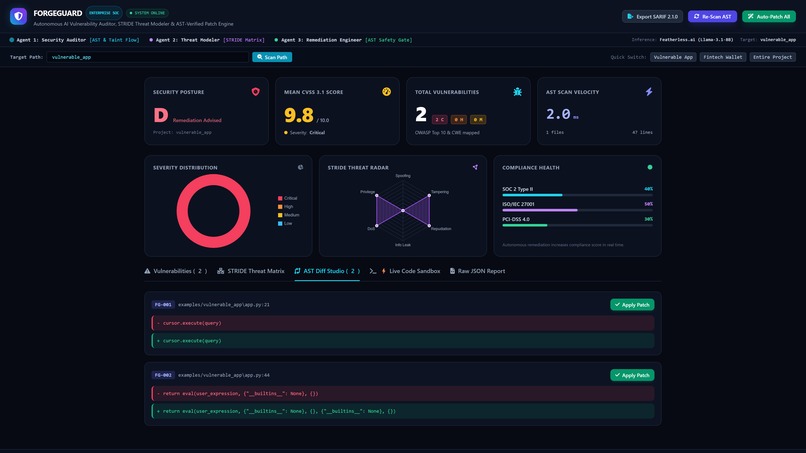Image resolution: width=806 pixels, height=453 pixels.
Task: Click the FG-002 ID badge
Action: pyautogui.click(x=163, y=375)
